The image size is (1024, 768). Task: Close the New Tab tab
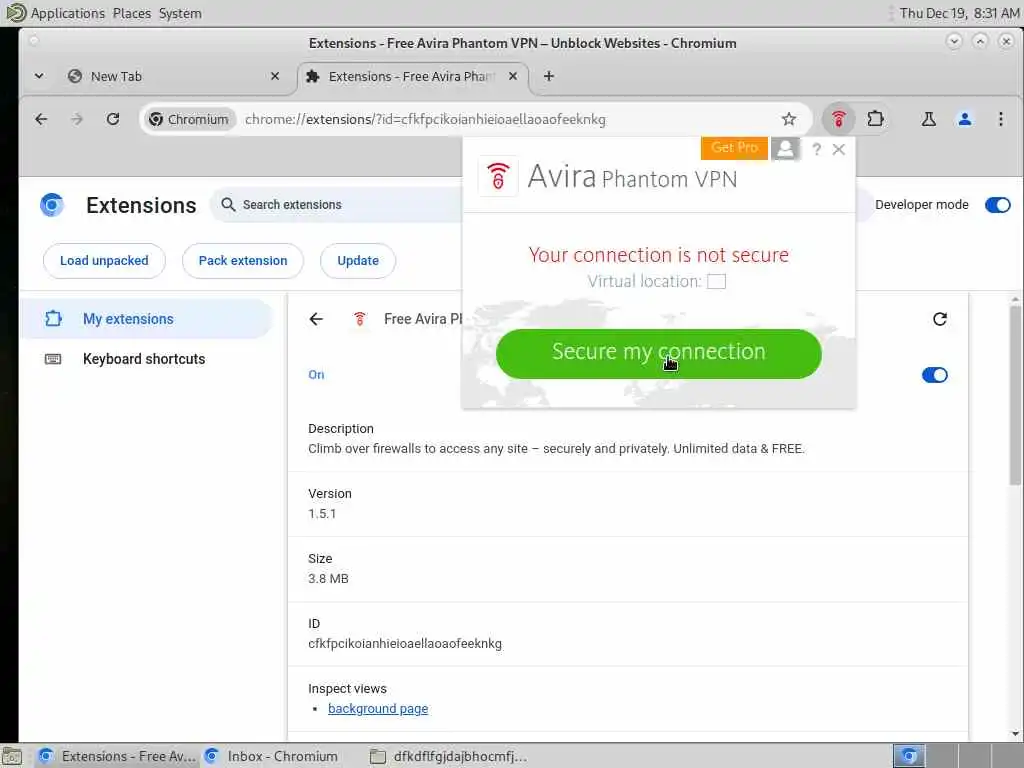275,76
